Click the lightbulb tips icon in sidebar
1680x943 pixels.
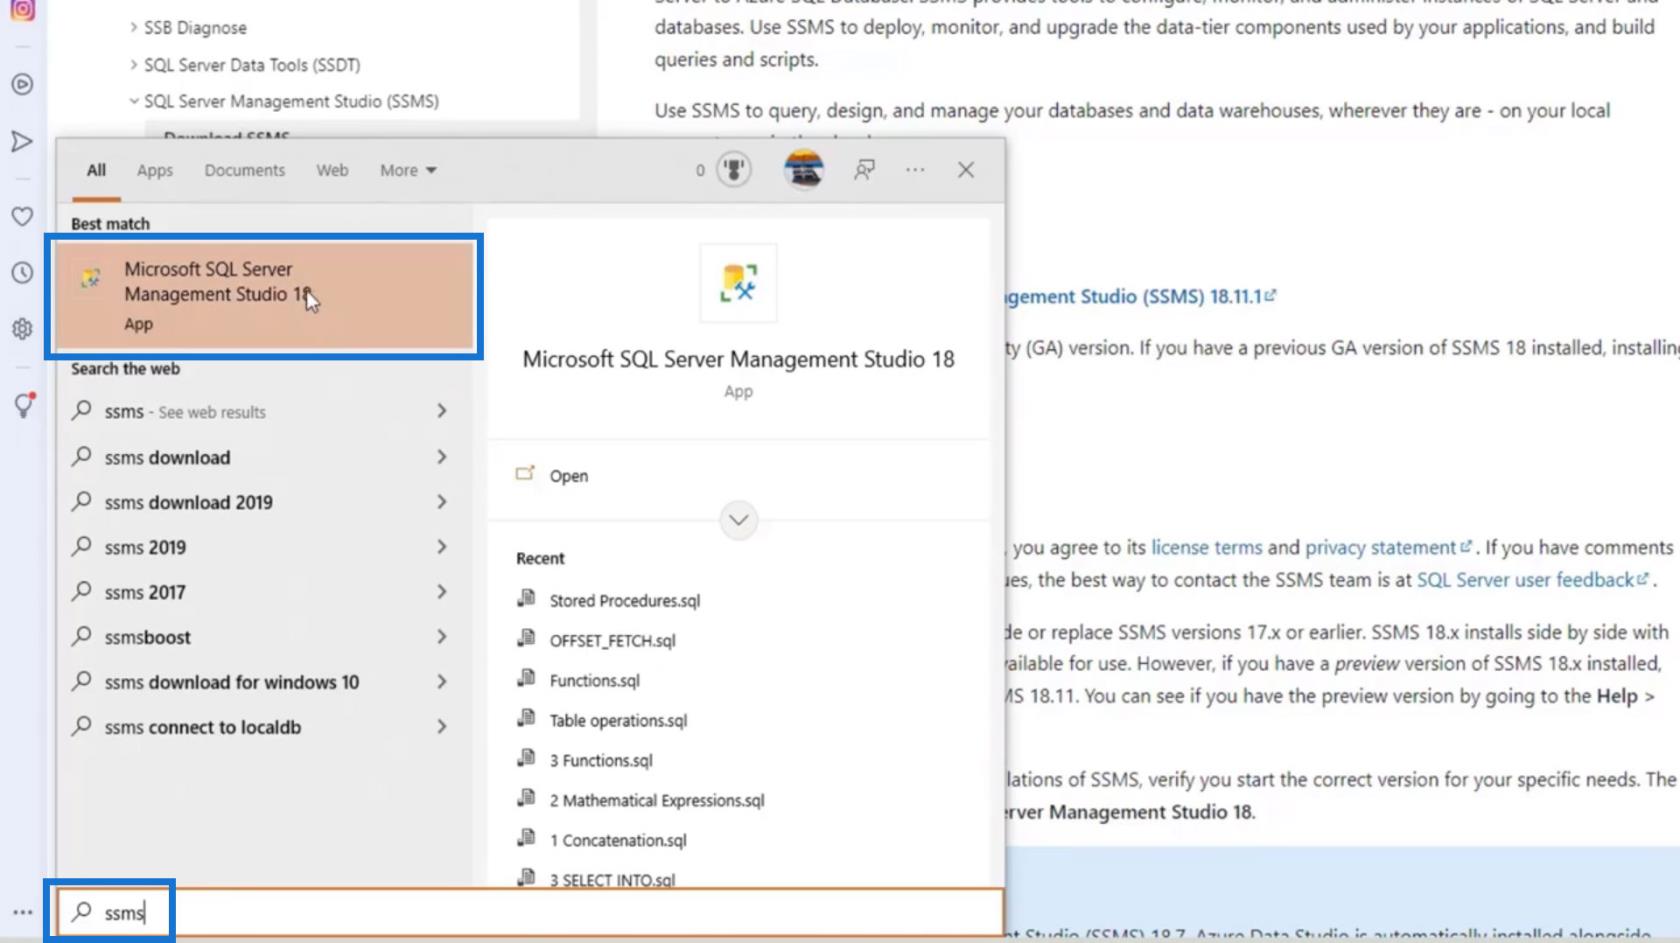click(23, 404)
